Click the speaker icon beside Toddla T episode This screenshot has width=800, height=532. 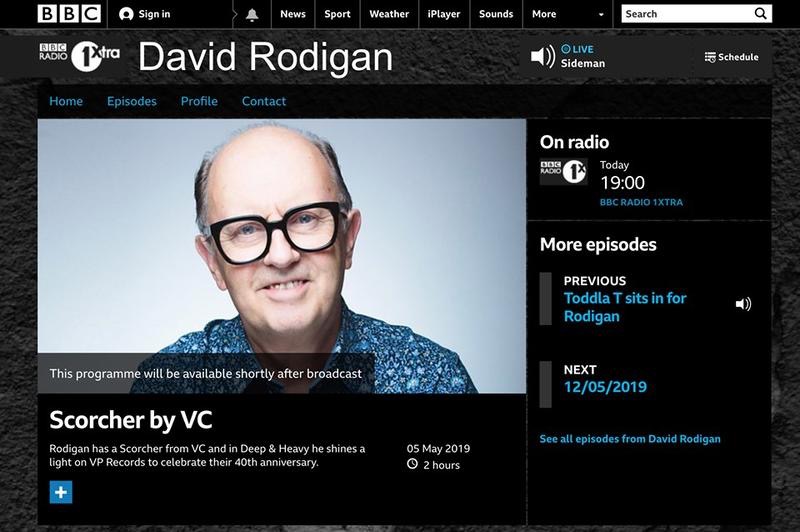pyautogui.click(x=743, y=305)
